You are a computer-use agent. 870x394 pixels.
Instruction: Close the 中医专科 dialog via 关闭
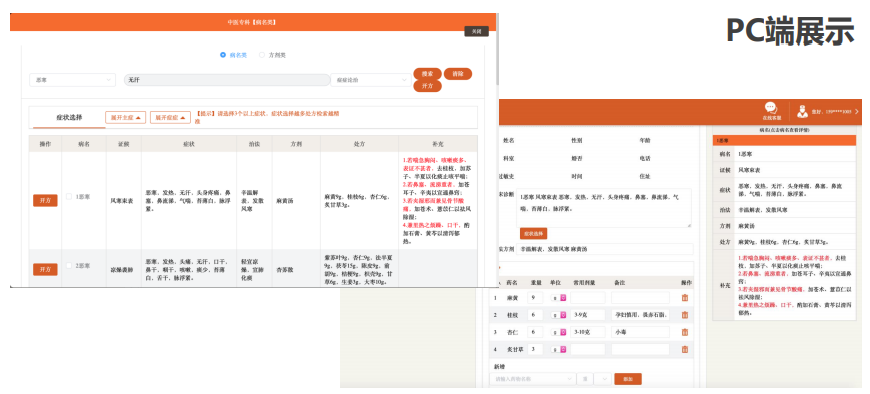pyautogui.click(x=476, y=32)
